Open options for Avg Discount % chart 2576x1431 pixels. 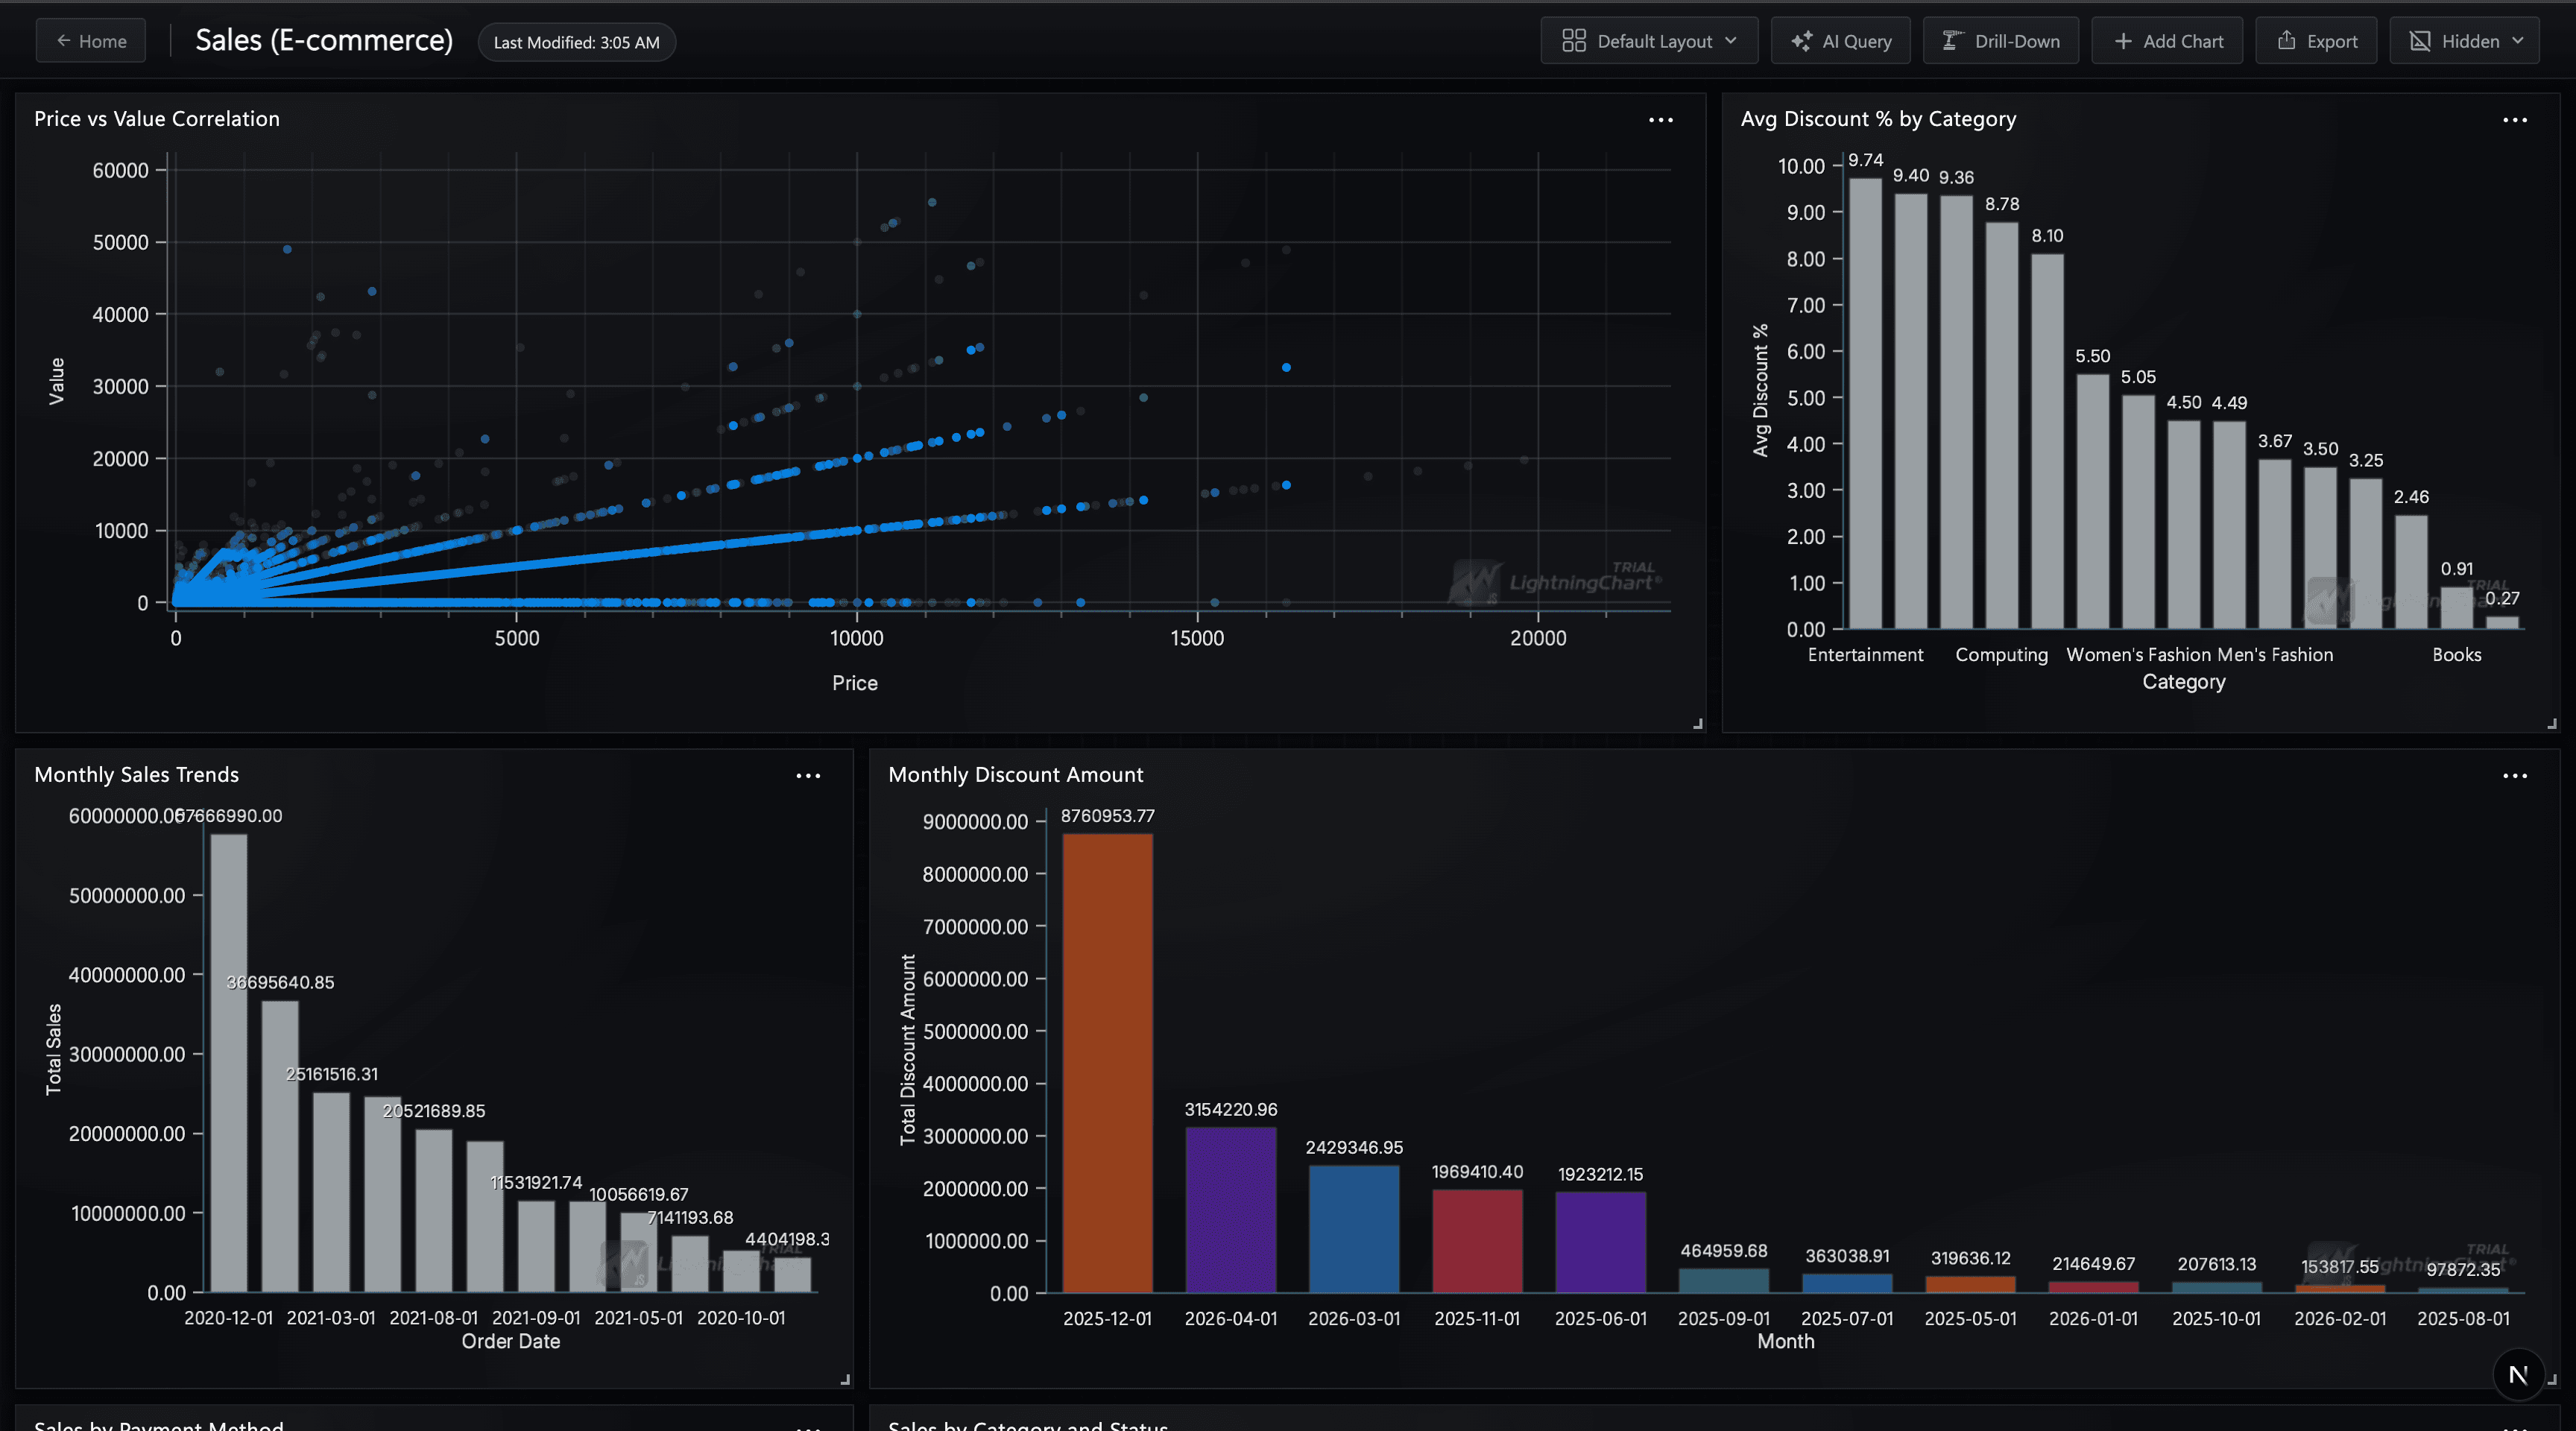pos(2515,120)
